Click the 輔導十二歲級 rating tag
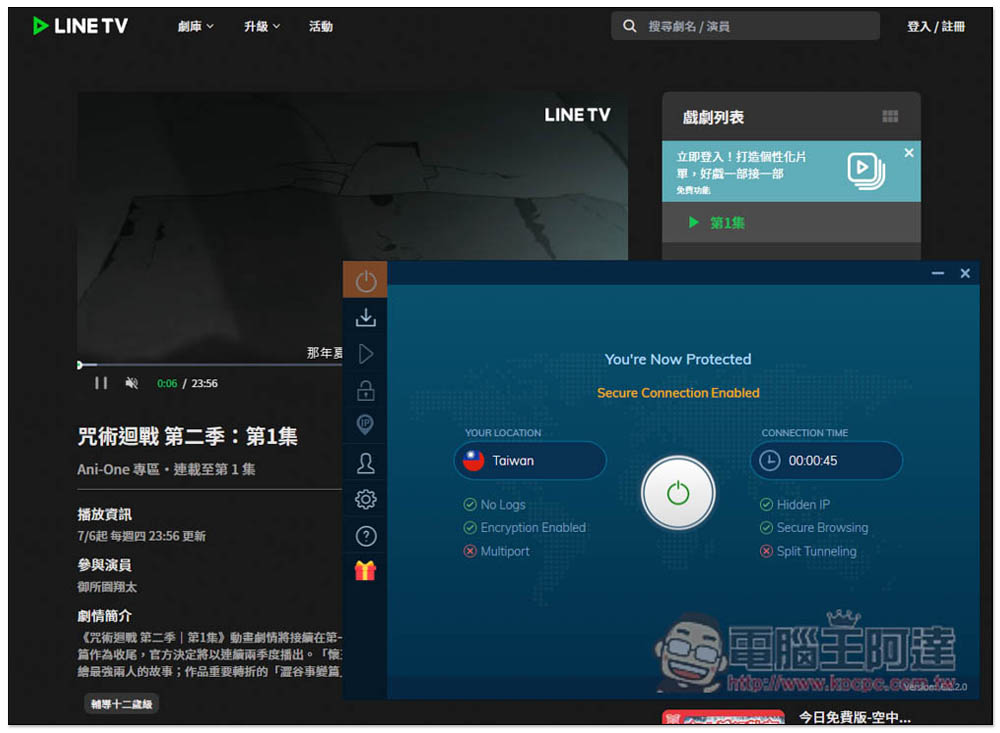 (x=121, y=704)
